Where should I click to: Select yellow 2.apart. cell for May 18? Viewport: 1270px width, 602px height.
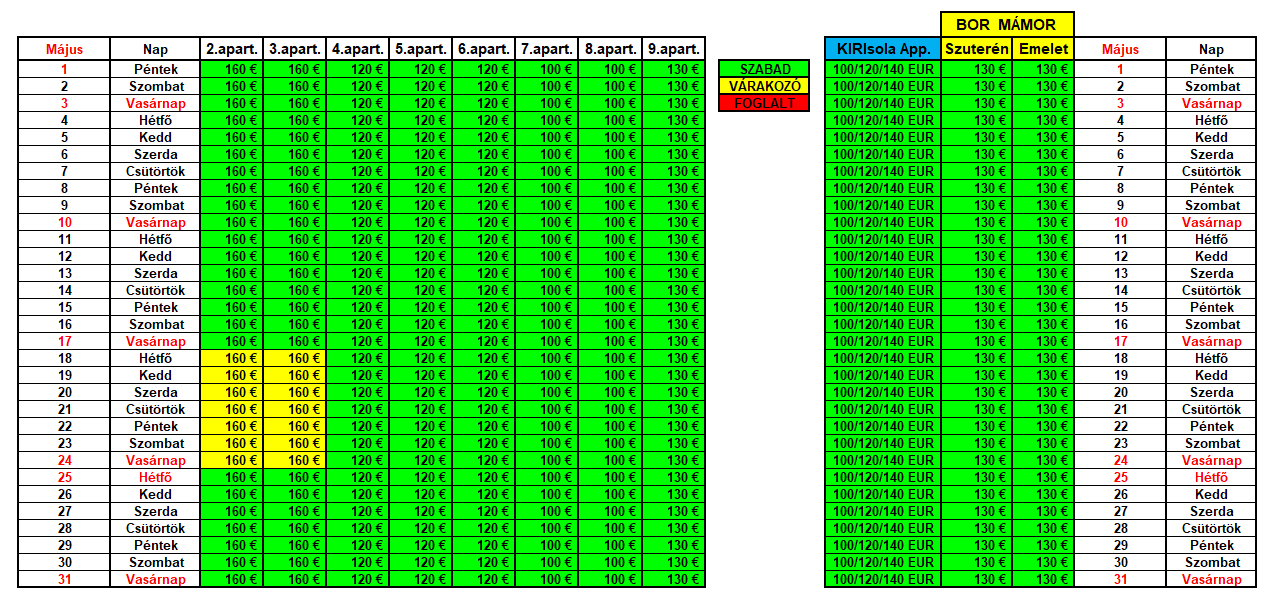tap(232, 358)
